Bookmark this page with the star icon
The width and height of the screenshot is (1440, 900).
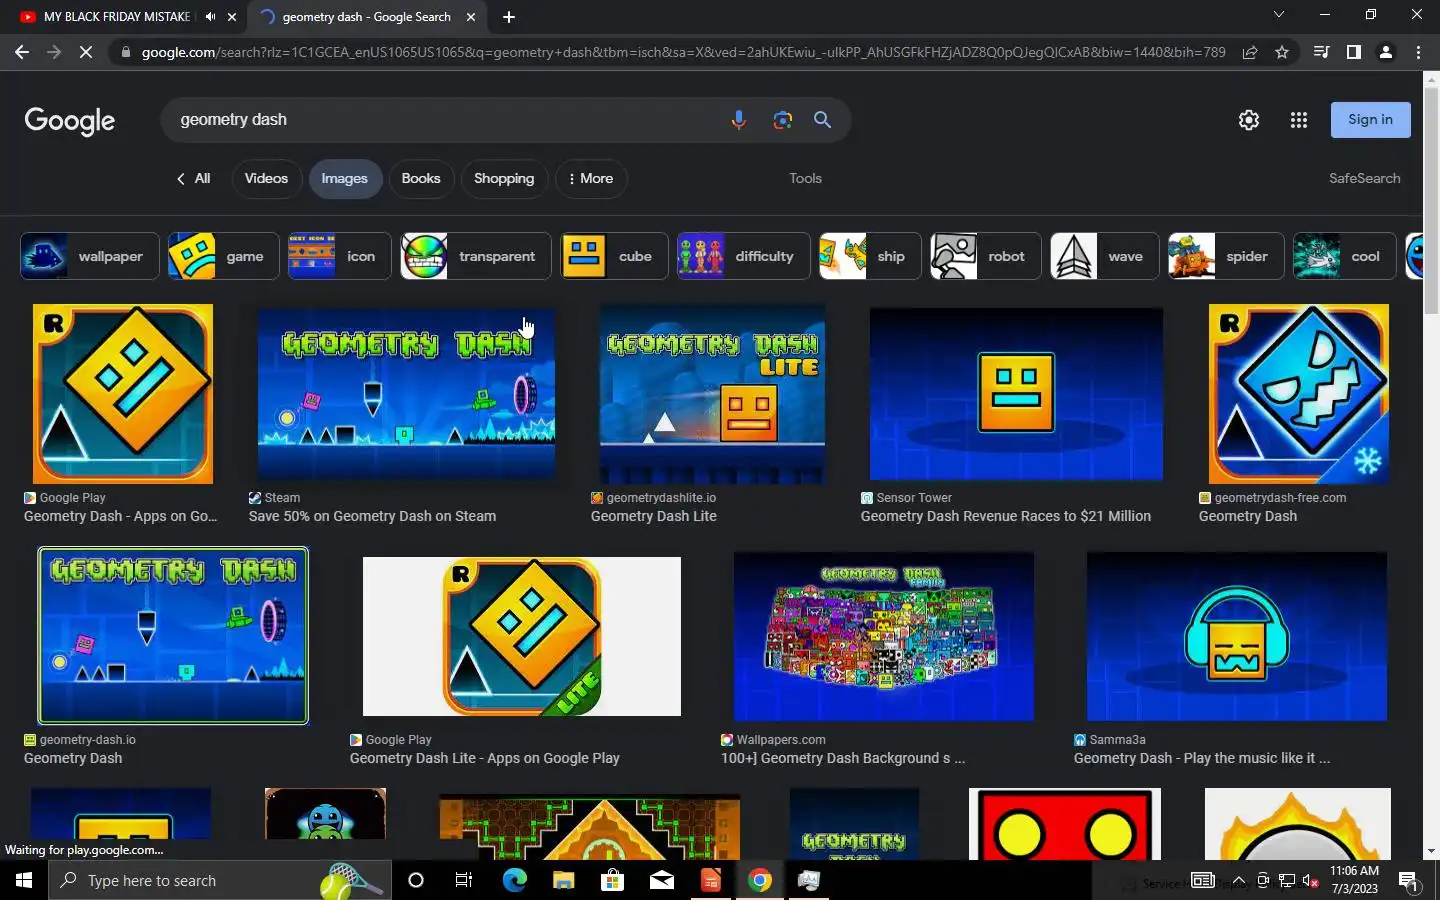(x=1282, y=52)
